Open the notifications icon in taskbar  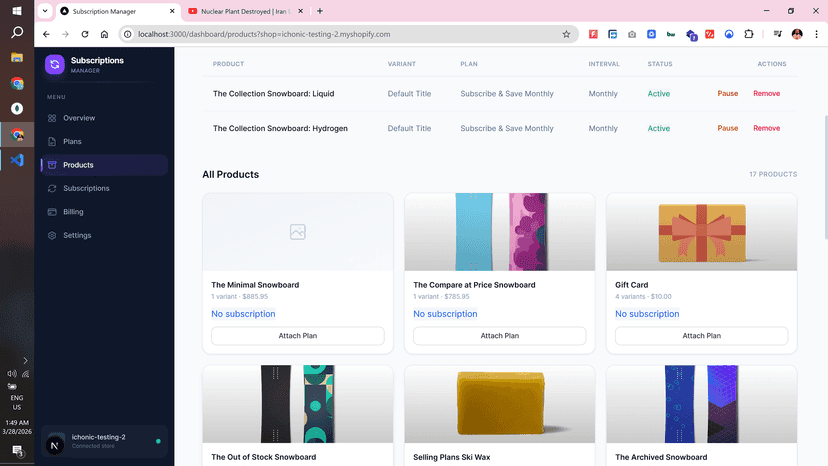(x=17, y=451)
